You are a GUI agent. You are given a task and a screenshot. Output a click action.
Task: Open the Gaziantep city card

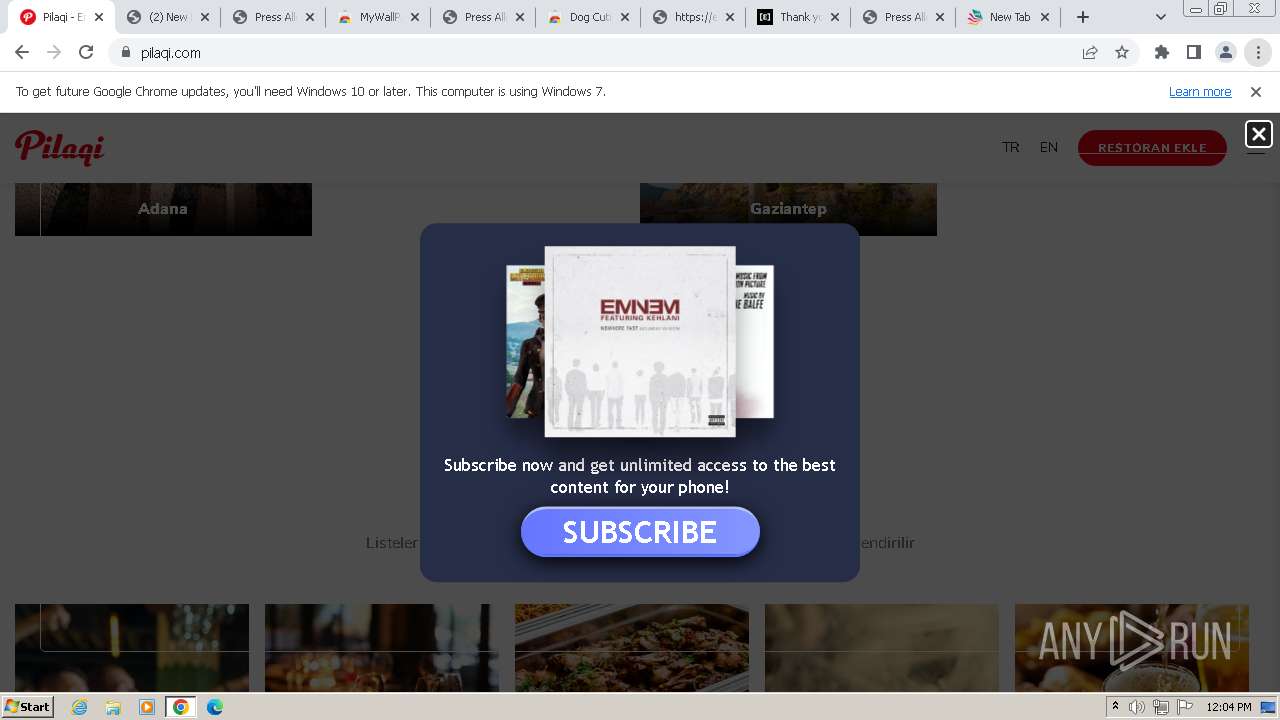pos(788,209)
